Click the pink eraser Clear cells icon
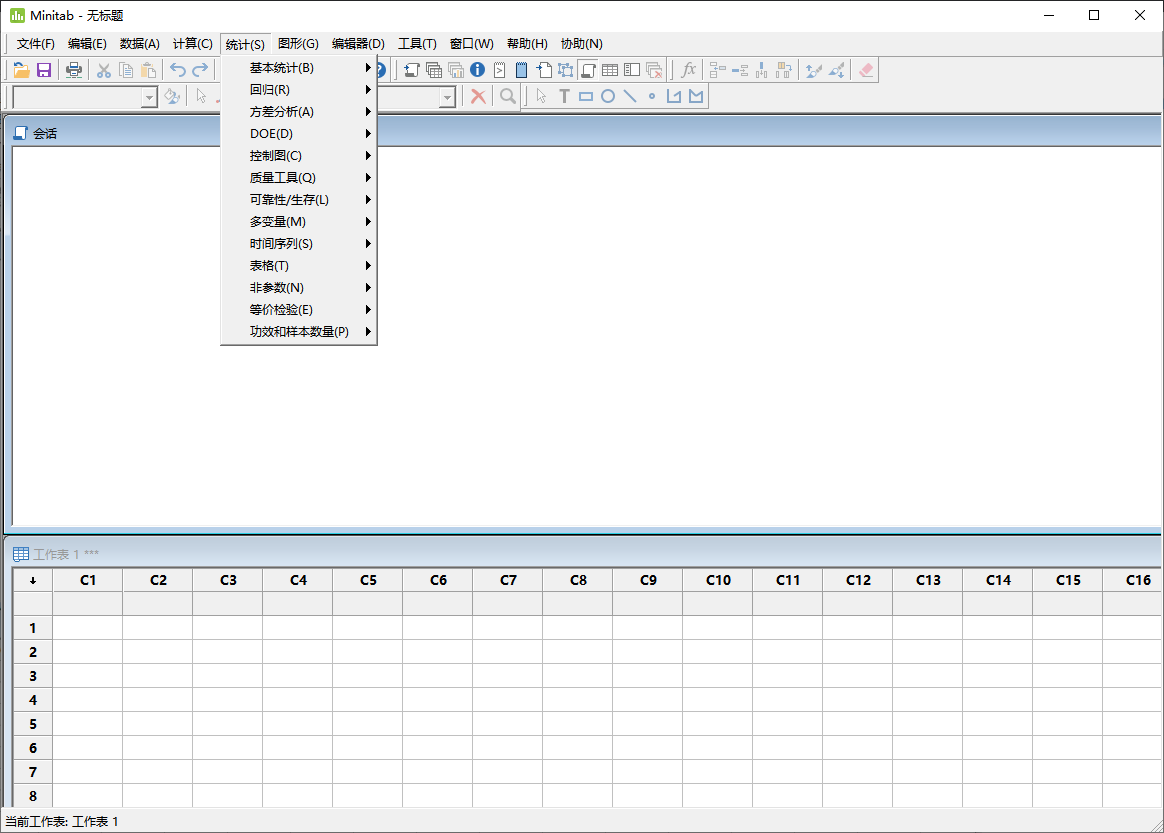The height and width of the screenshot is (833, 1164). point(866,71)
